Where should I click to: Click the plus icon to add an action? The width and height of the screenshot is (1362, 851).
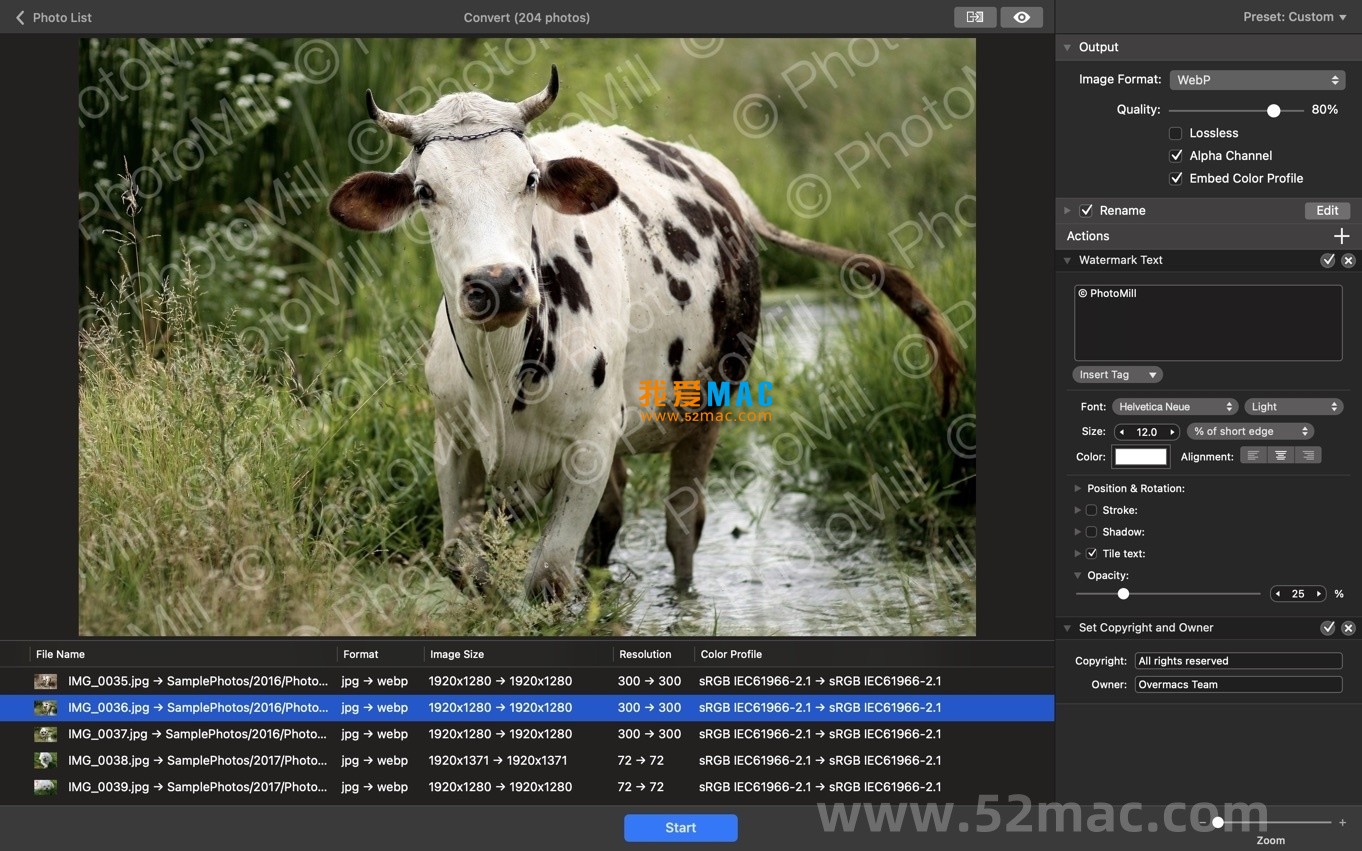point(1342,235)
